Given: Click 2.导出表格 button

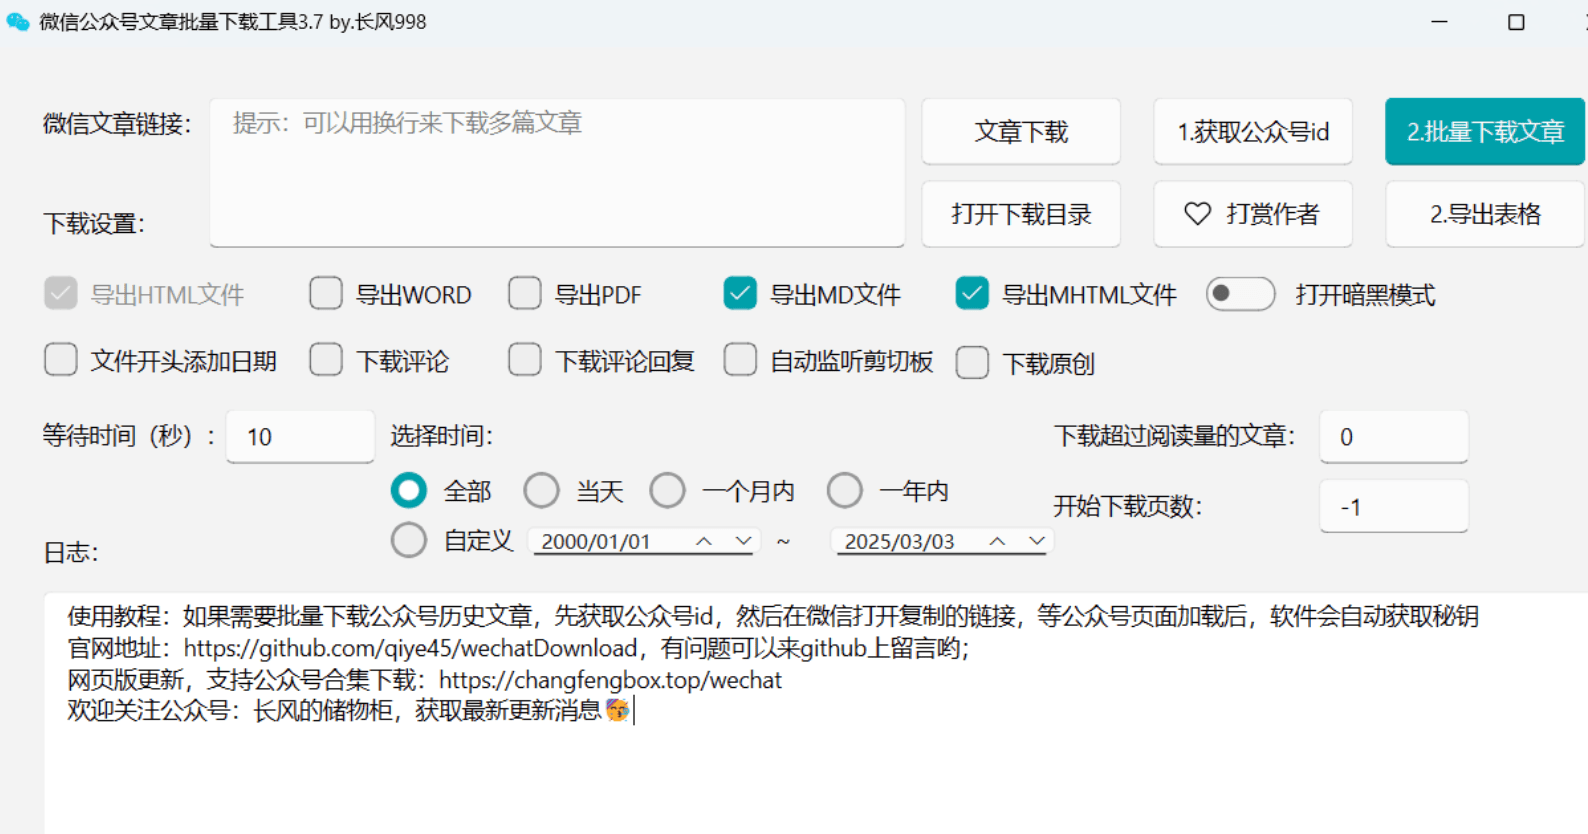Looking at the screenshot, I should click(1485, 214).
